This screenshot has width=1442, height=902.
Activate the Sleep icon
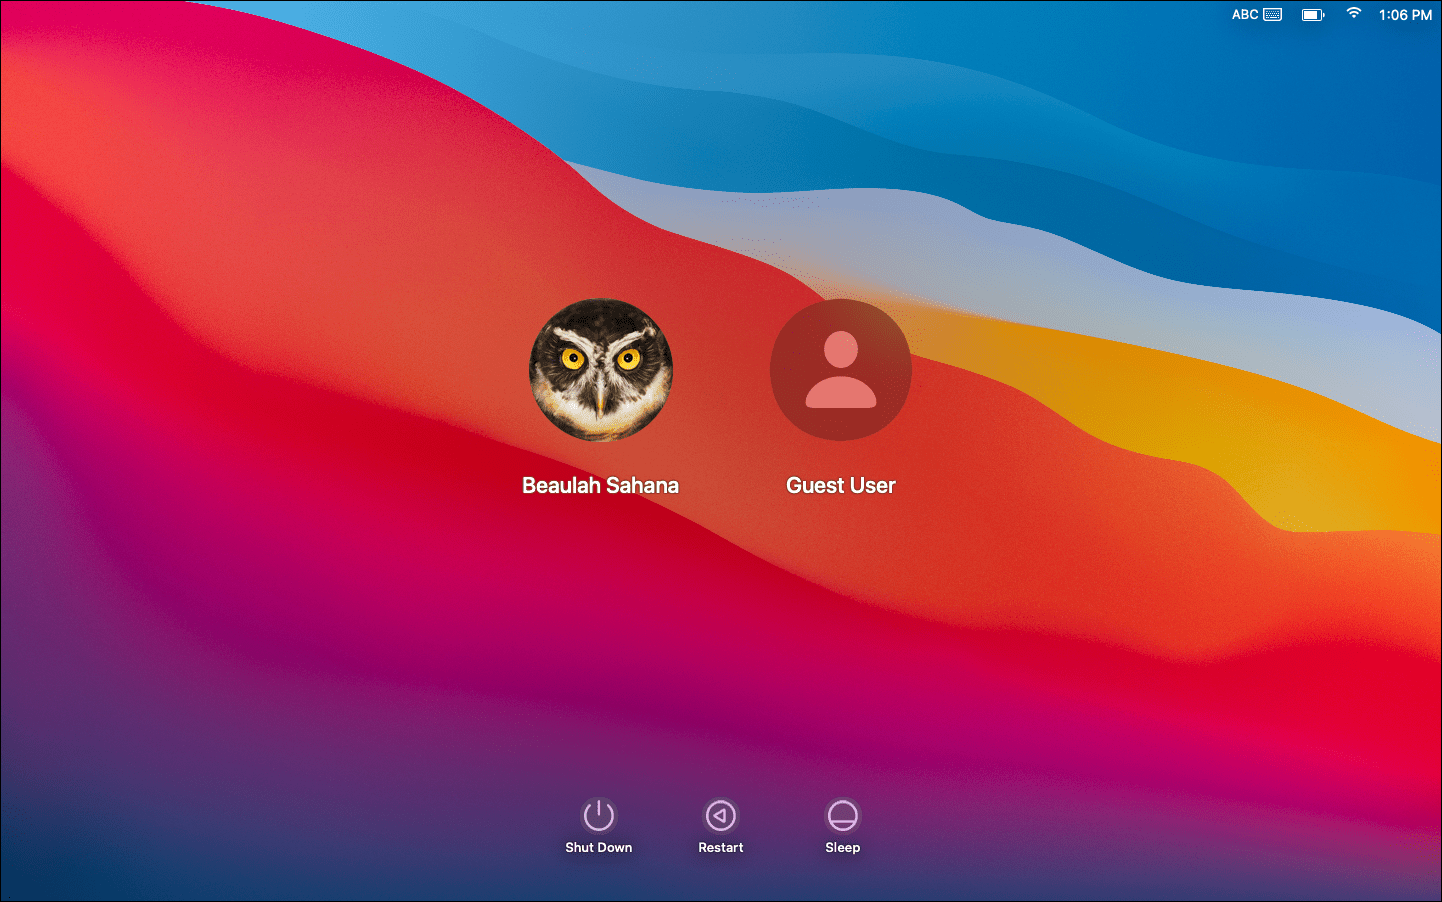point(842,815)
